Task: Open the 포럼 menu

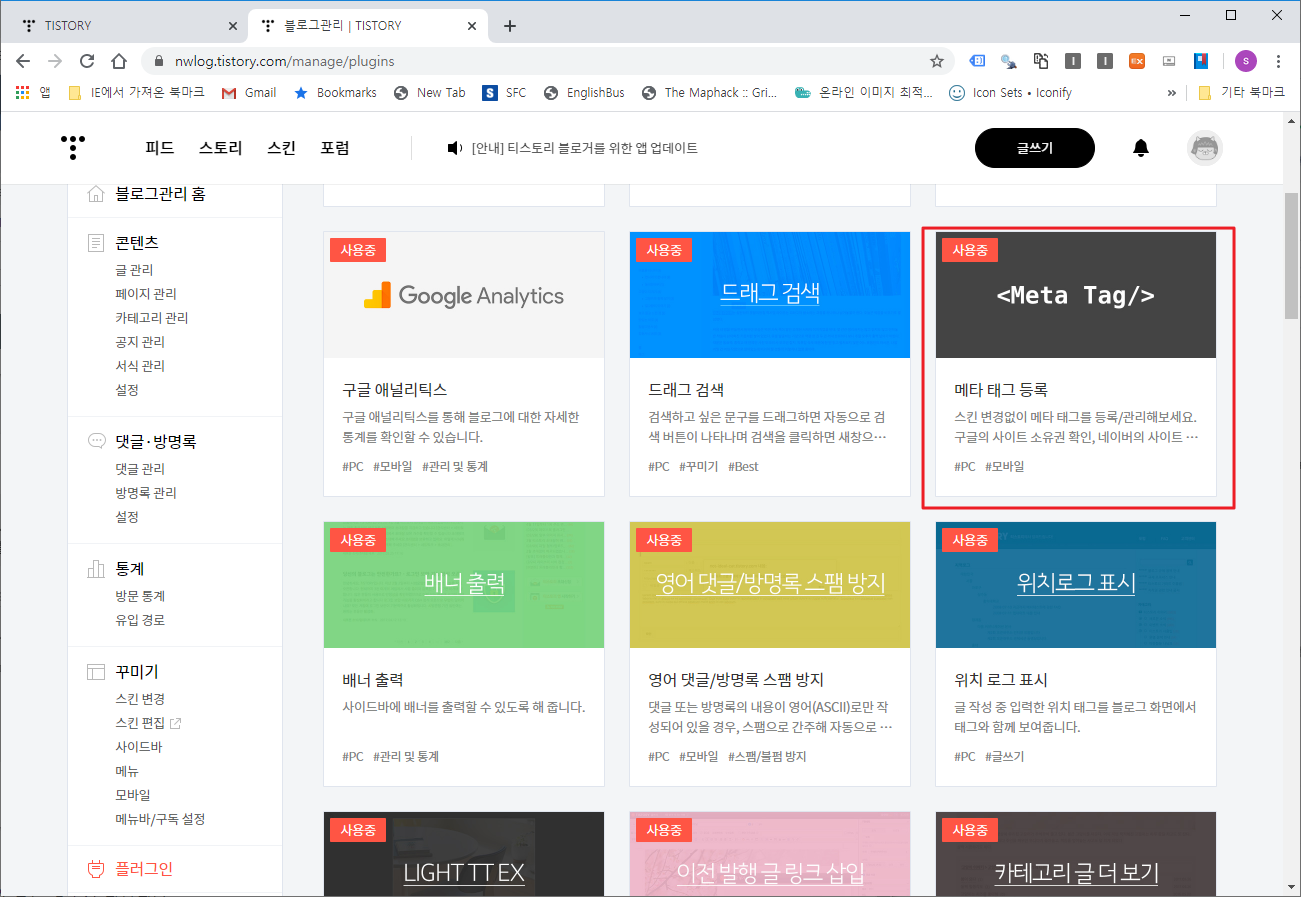Action: pyautogui.click(x=335, y=148)
